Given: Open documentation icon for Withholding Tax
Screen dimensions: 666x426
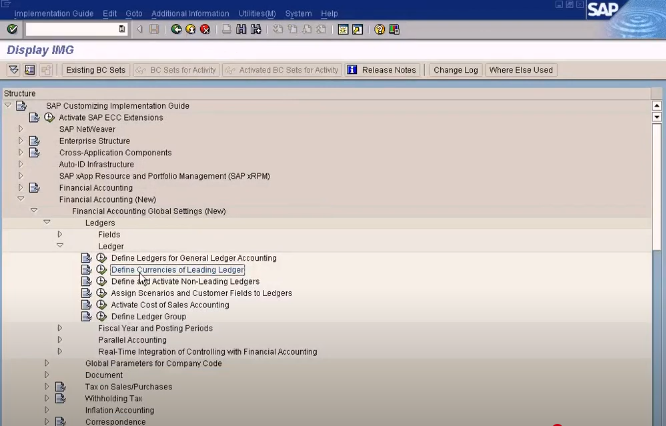Looking at the screenshot, I should tap(60, 398).
